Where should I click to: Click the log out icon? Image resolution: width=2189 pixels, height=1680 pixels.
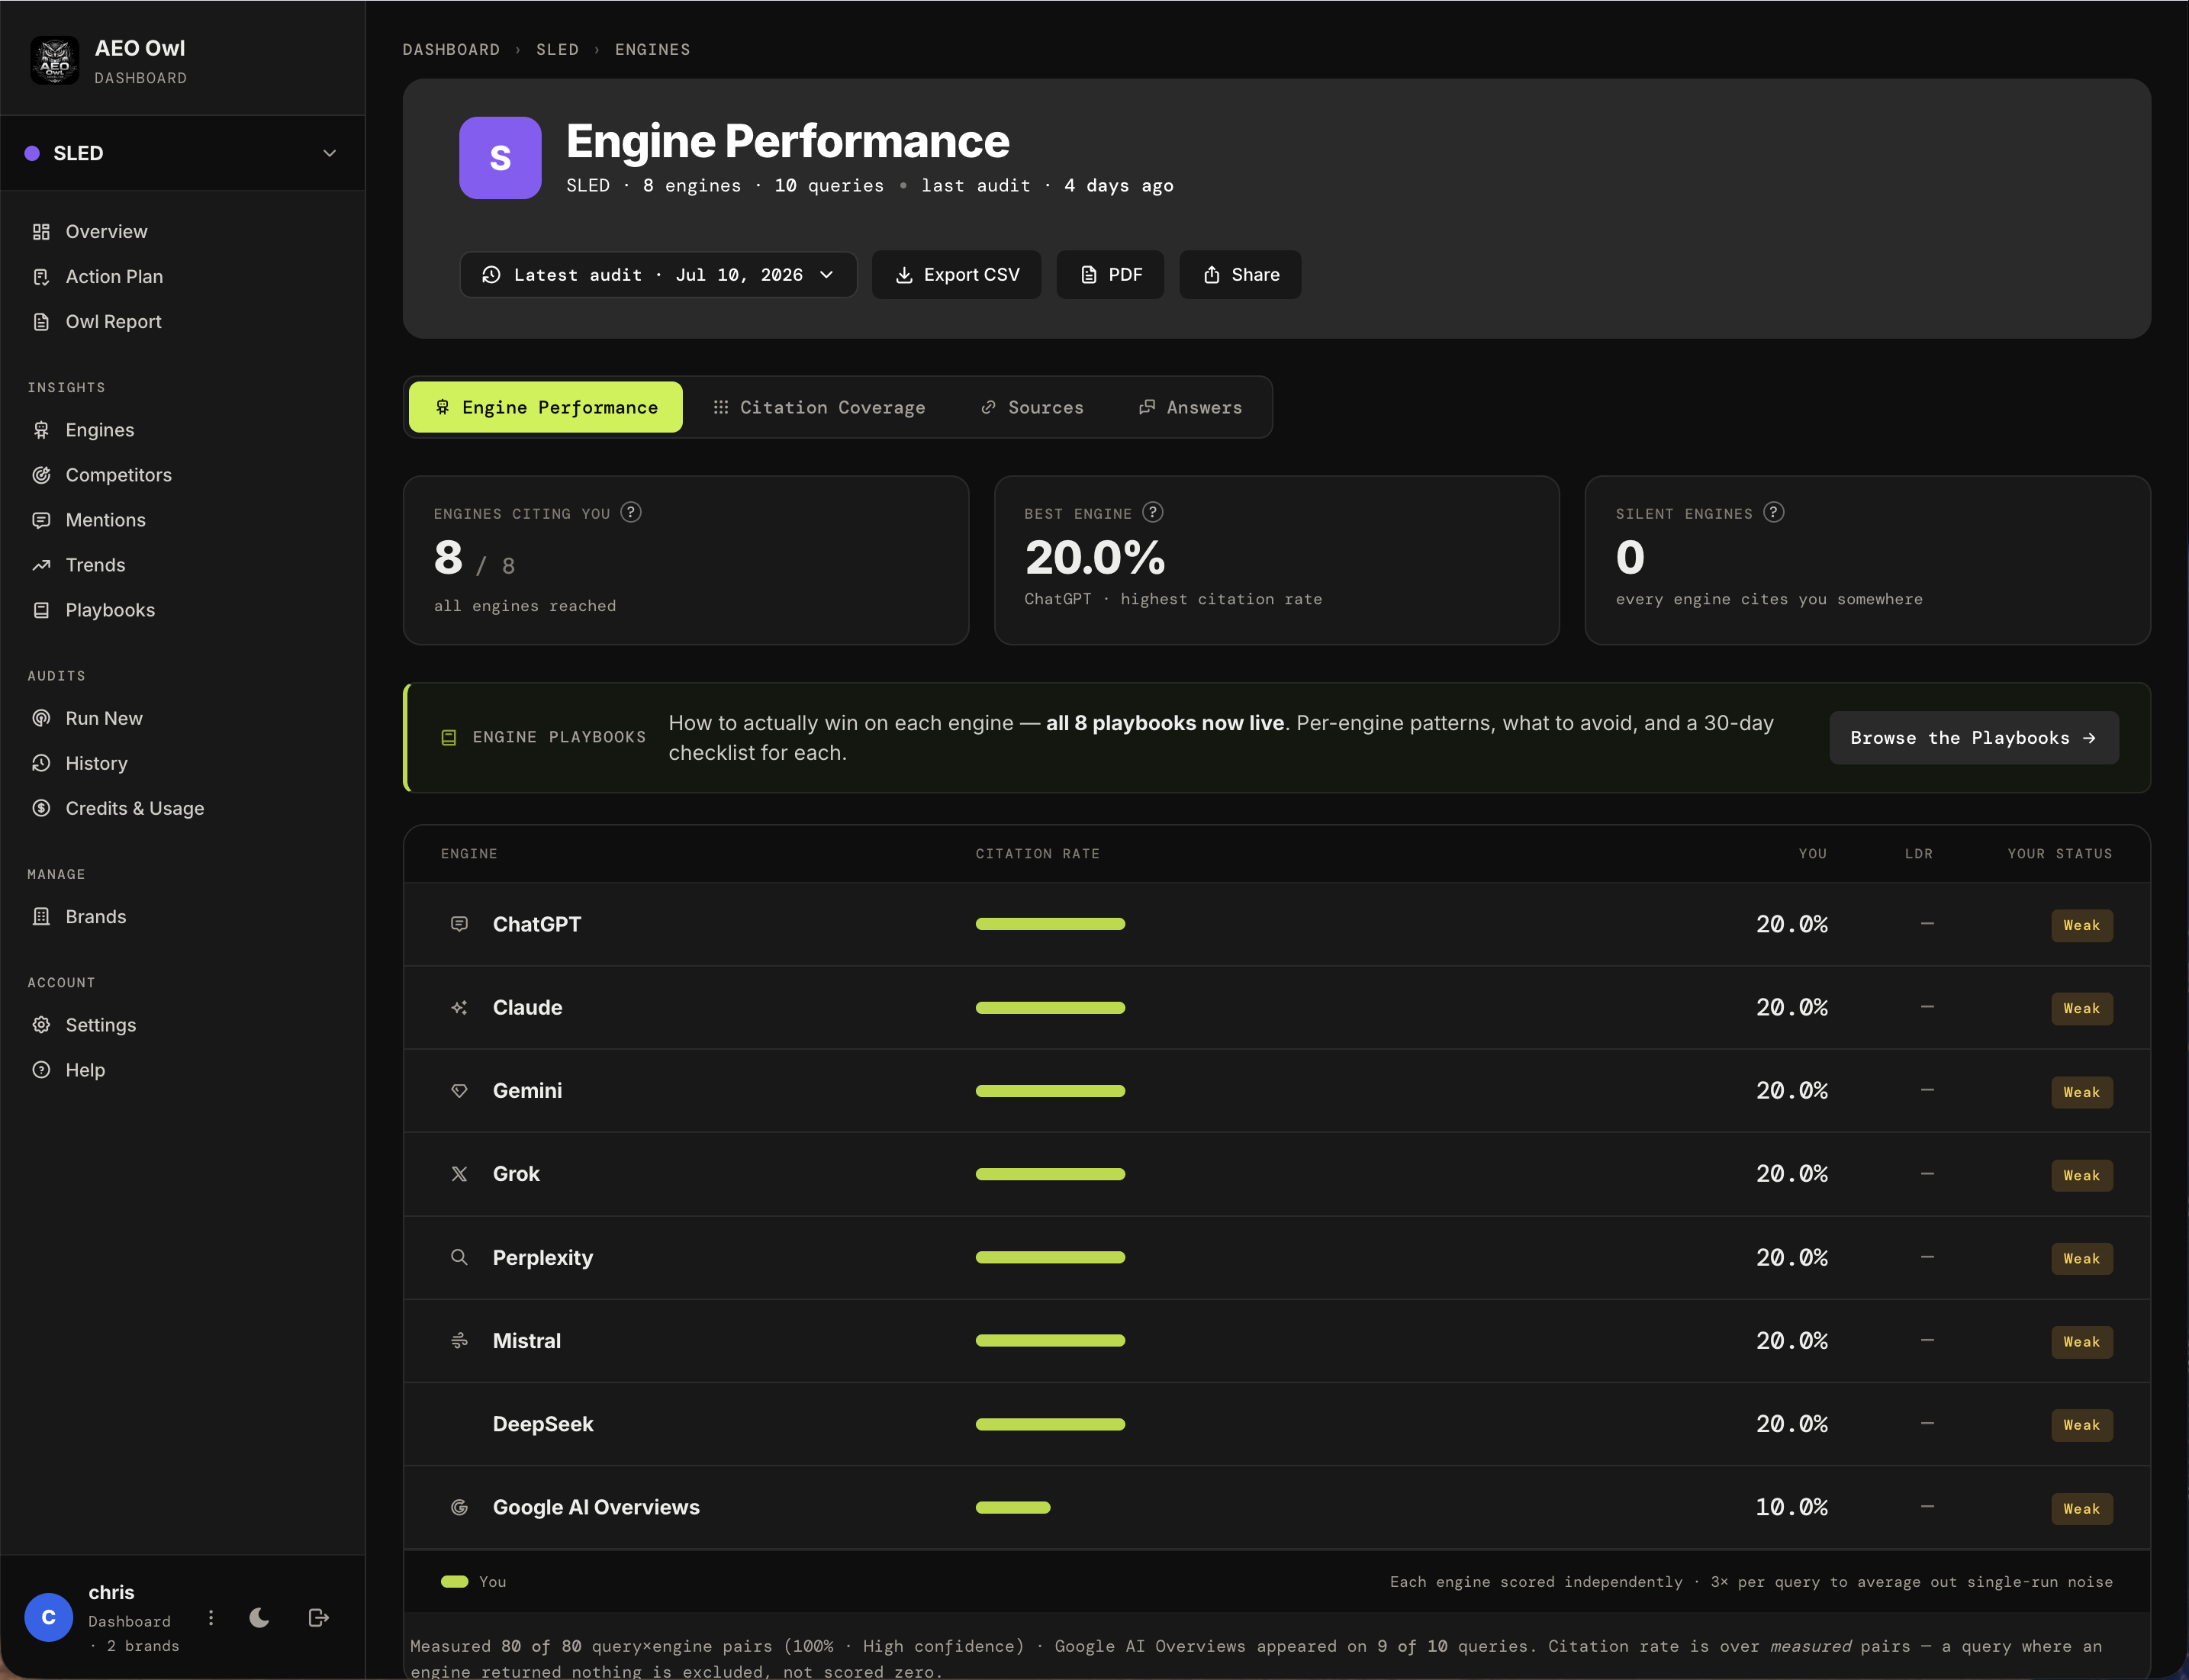pyautogui.click(x=319, y=1617)
